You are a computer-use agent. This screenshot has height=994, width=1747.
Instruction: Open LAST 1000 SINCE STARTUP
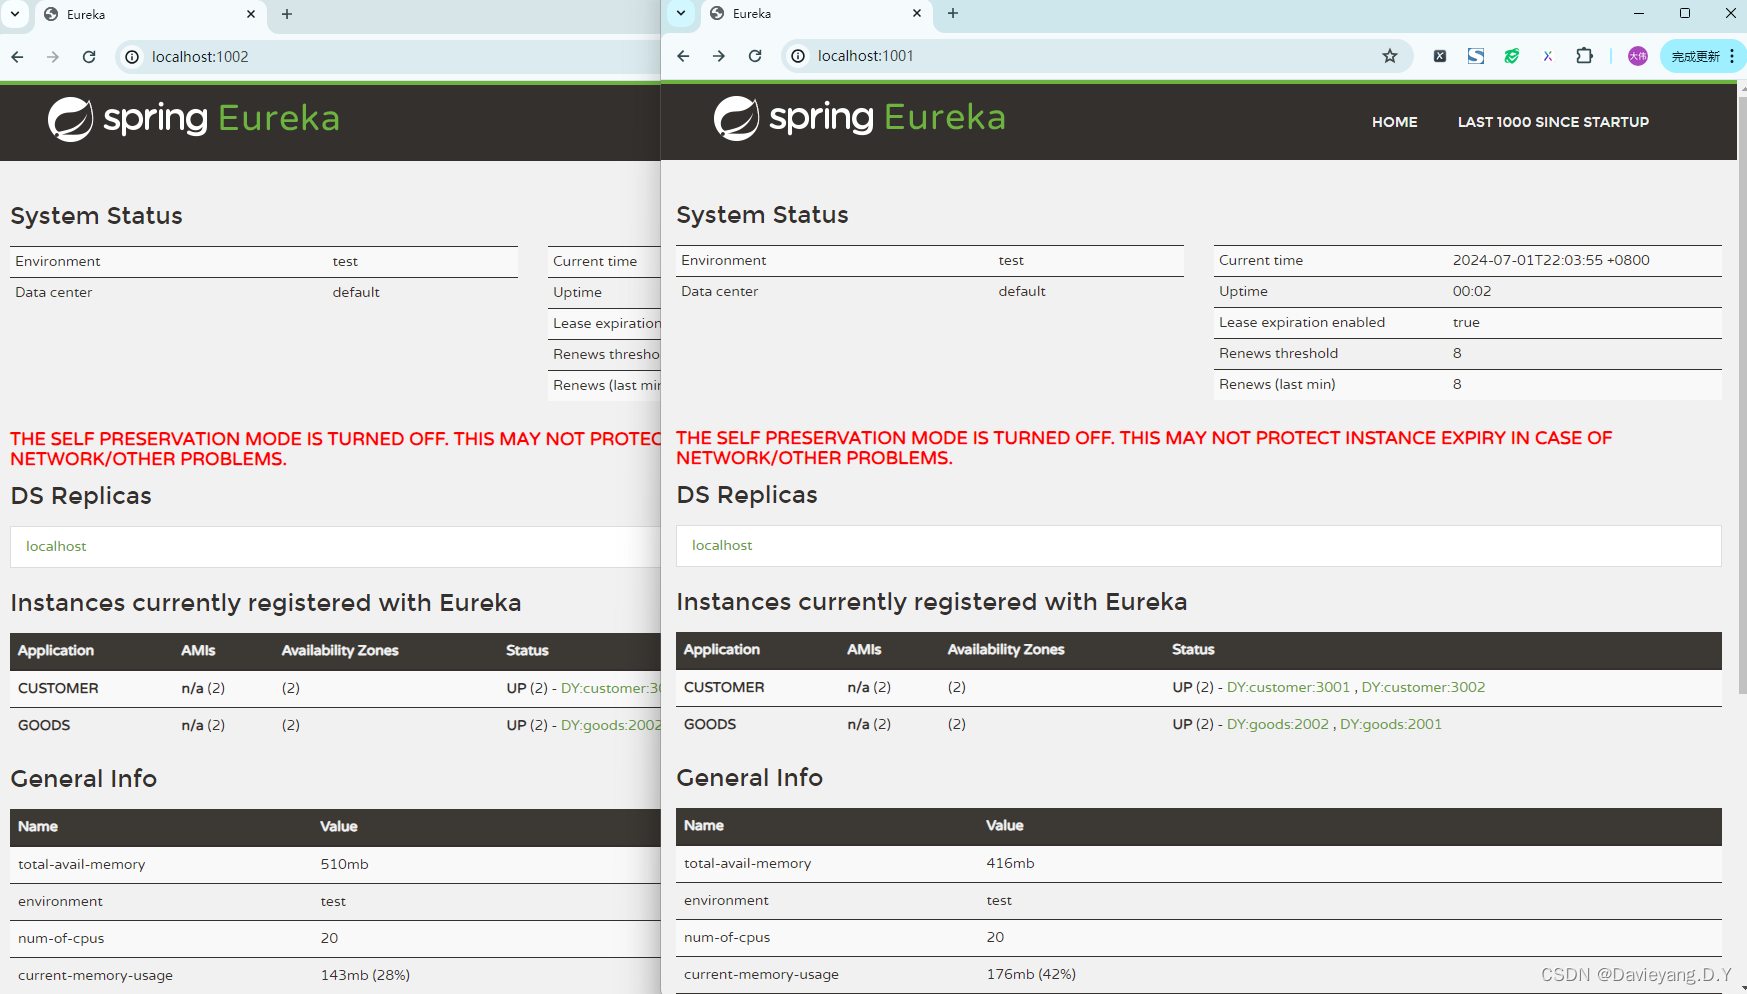pyautogui.click(x=1553, y=122)
